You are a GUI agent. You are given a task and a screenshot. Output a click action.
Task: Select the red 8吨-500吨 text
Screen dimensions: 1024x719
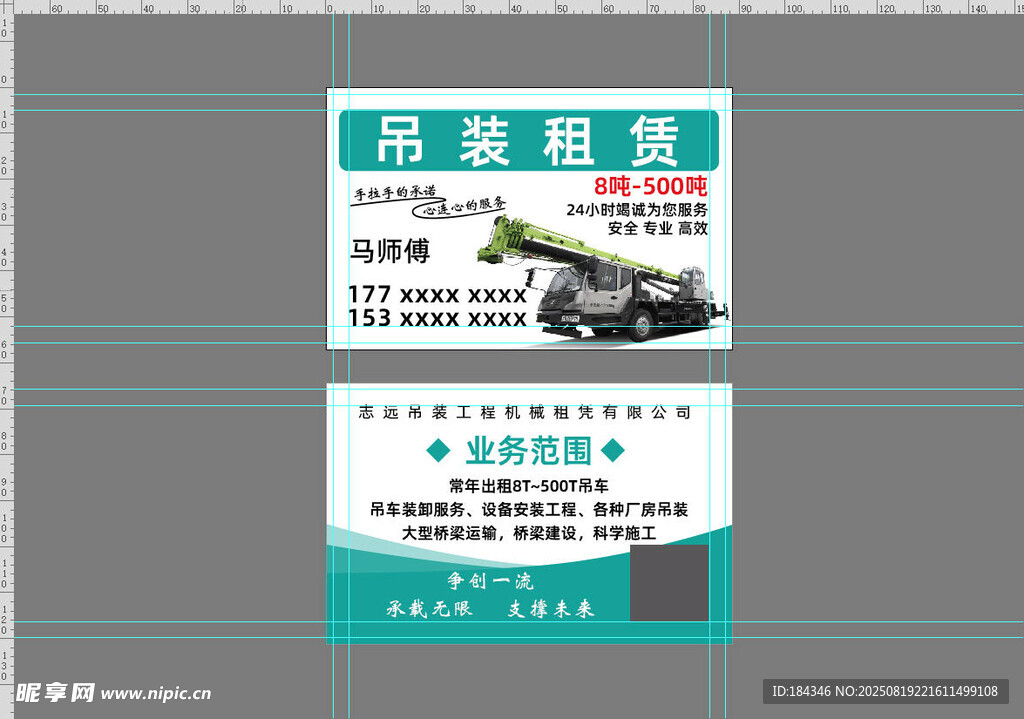[650, 186]
